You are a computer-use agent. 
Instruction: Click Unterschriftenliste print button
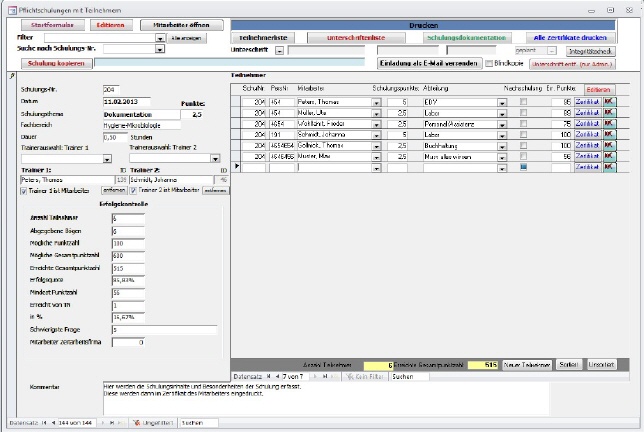point(356,38)
